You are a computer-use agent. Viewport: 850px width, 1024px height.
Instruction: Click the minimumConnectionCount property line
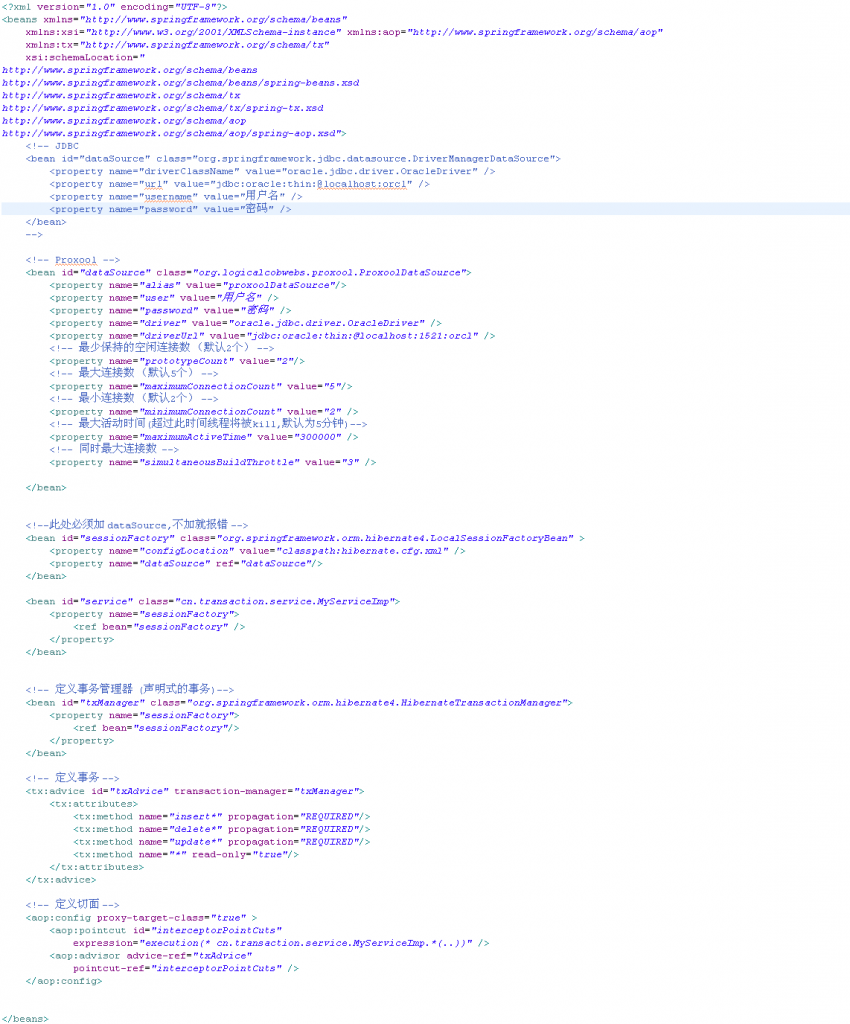pos(204,412)
